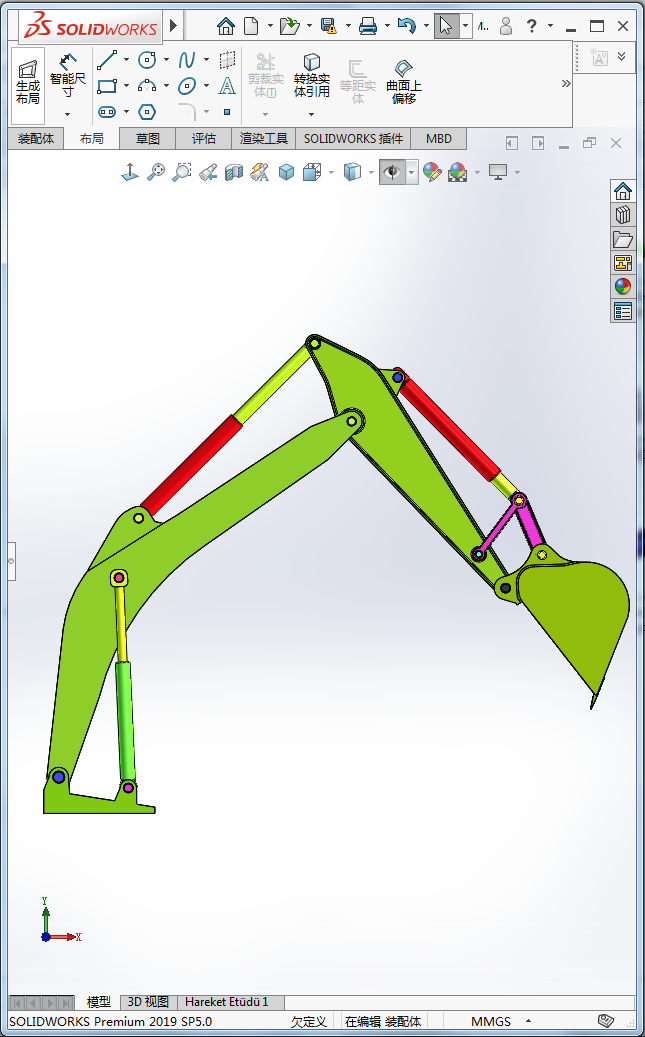Click the Print icon in the title toolbar
This screenshot has height=1037, width=645.
coord(367,25)
